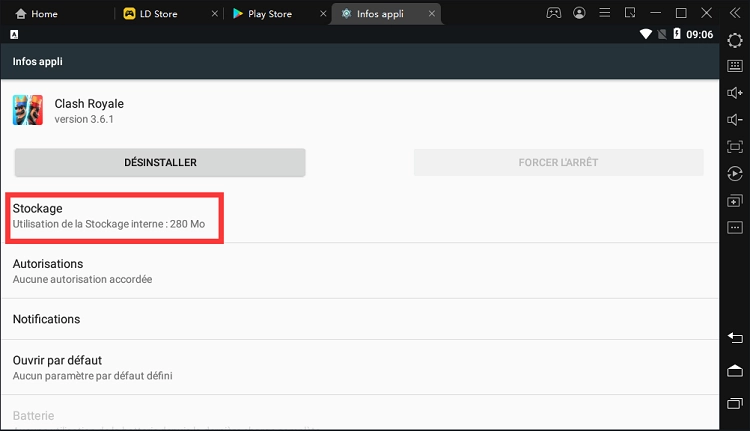
Task: Open the operation recorder icon
Action: coord(735,174)
